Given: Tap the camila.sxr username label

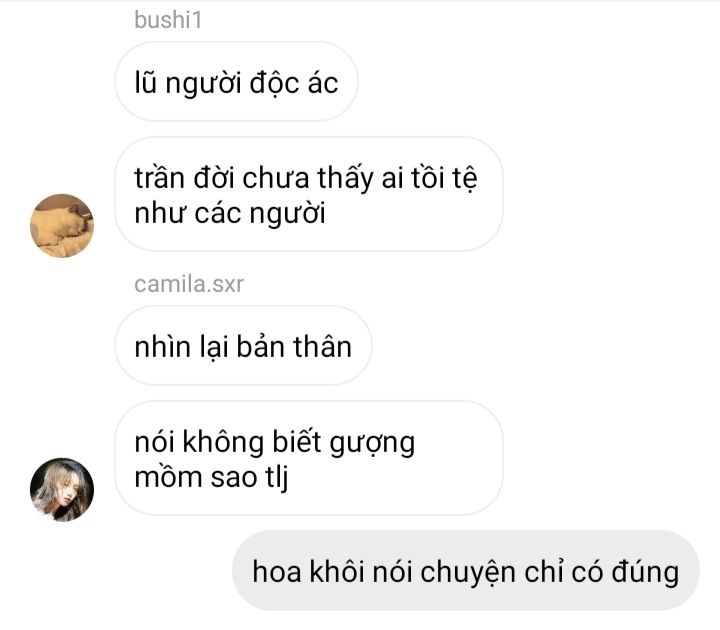Looking at the screenshot, I should (189, 284).
